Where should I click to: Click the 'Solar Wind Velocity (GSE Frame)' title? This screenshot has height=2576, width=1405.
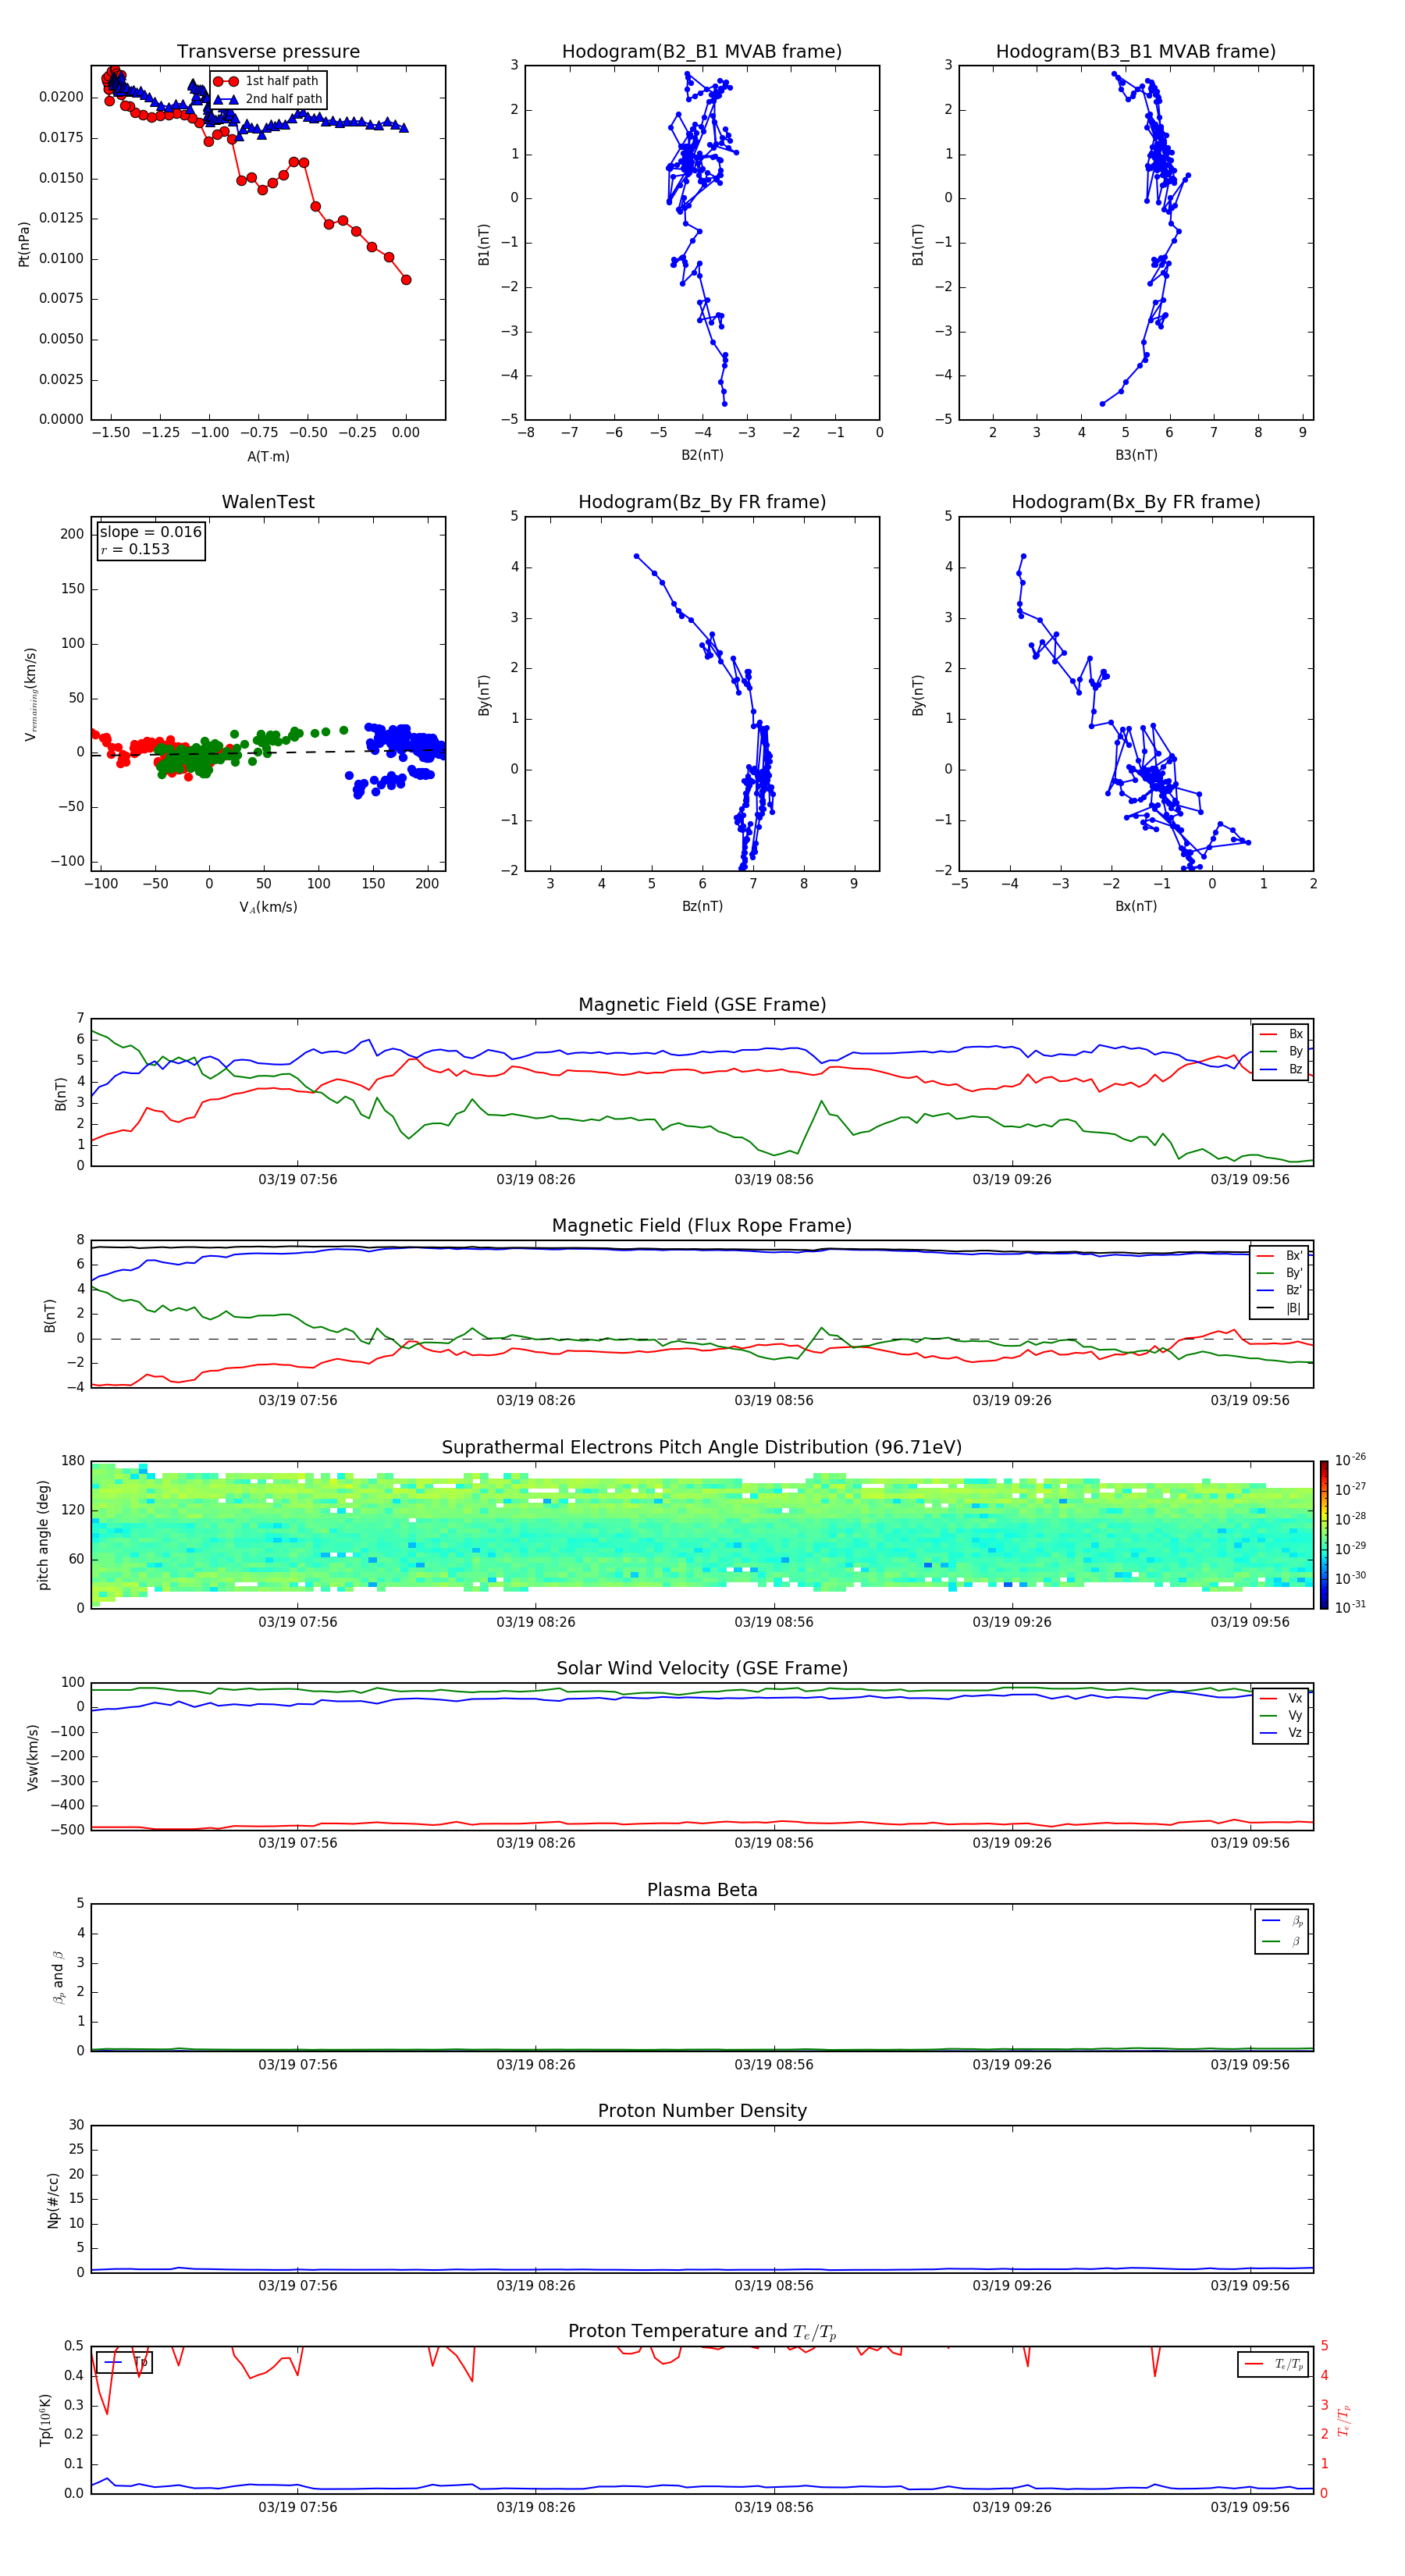(702, 1668)
